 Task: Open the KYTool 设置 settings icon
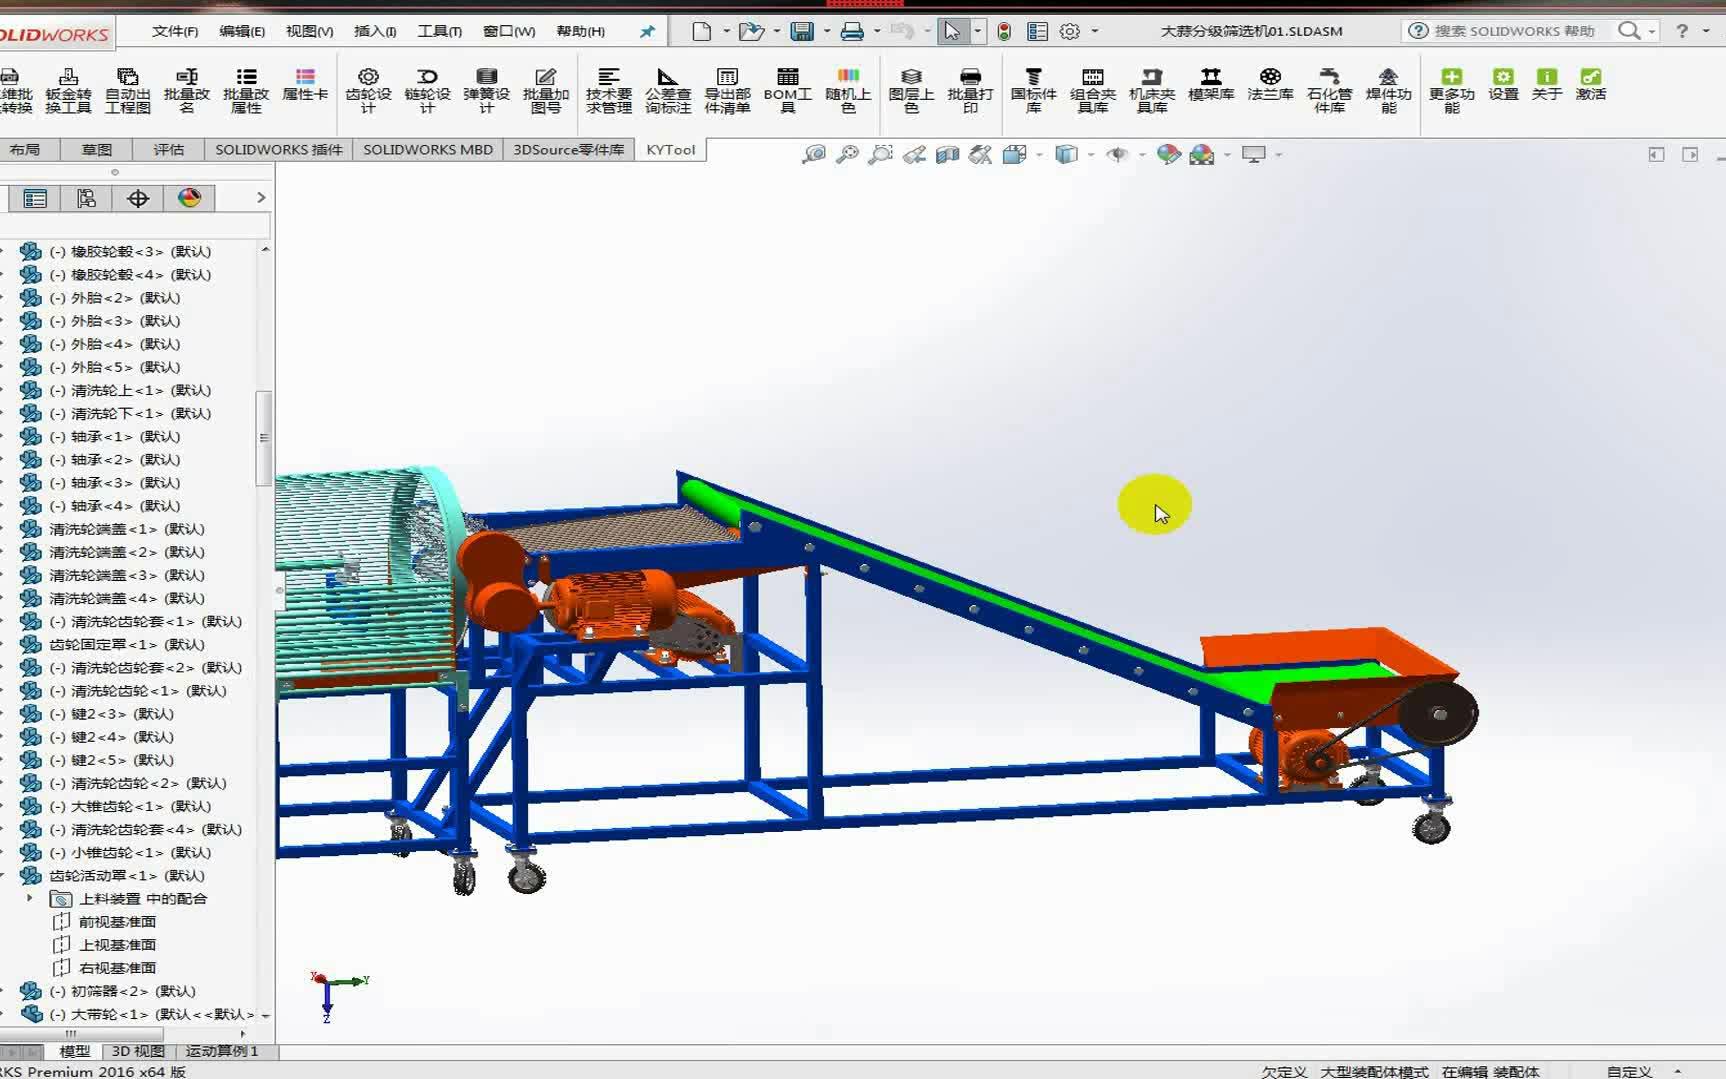click(1503, 84)
